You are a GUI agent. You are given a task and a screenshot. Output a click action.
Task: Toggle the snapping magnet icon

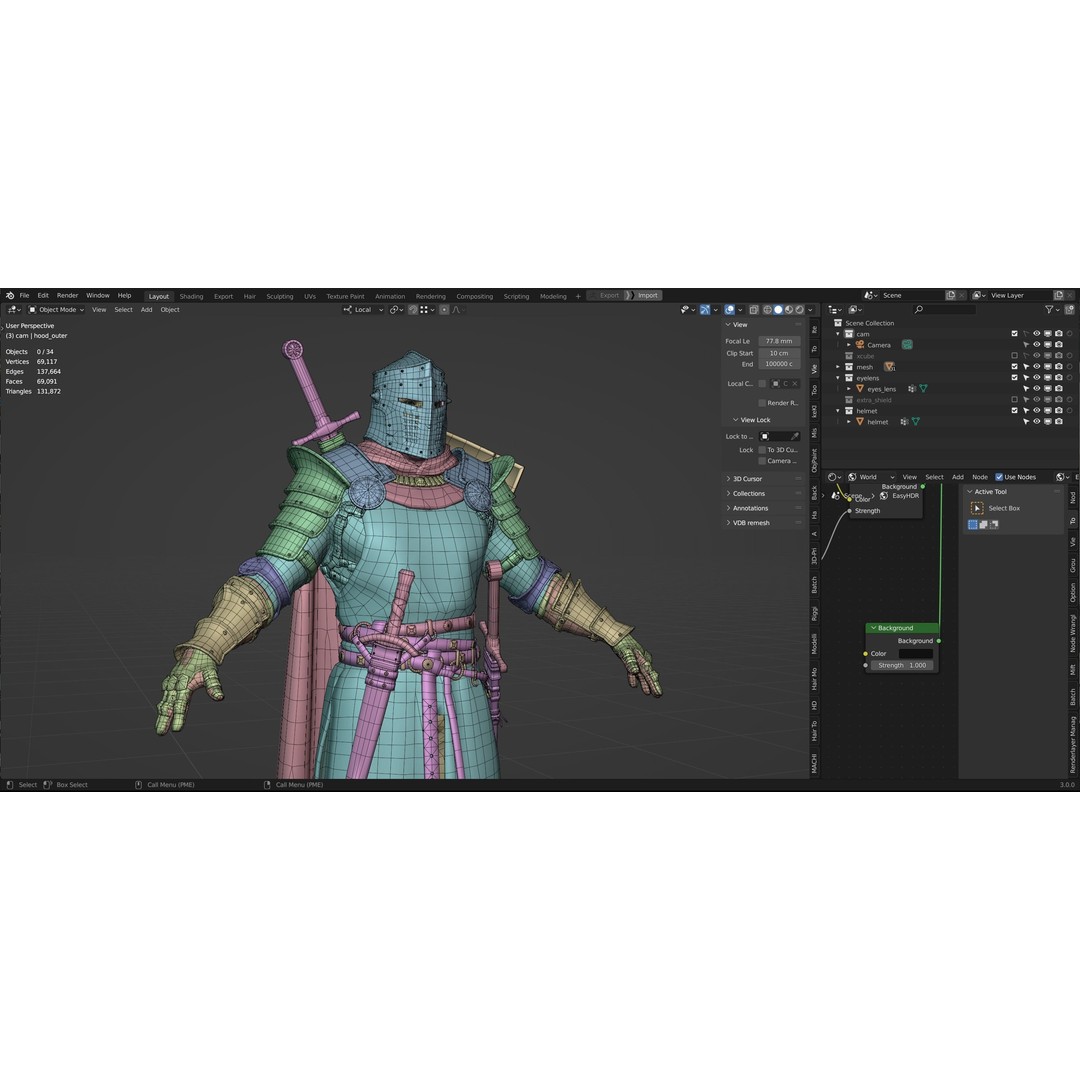click(413, 310)
